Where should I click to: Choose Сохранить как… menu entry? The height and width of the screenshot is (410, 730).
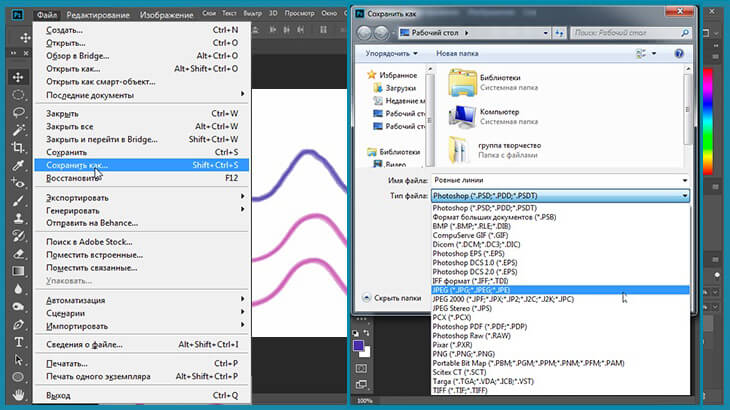point(142,165)
